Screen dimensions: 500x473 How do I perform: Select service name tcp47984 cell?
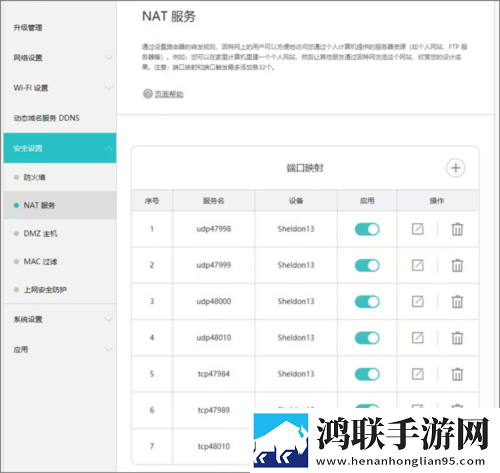pos(214,374)
